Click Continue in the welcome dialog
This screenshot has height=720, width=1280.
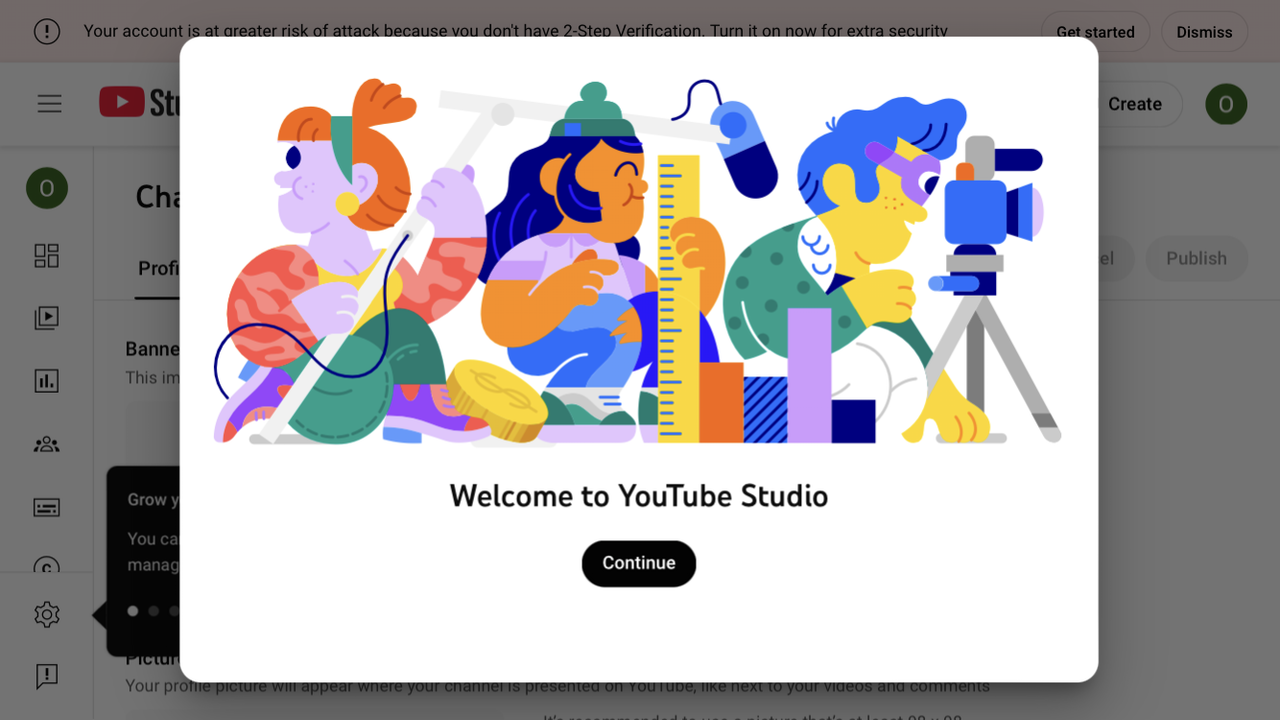click(639, 563)
